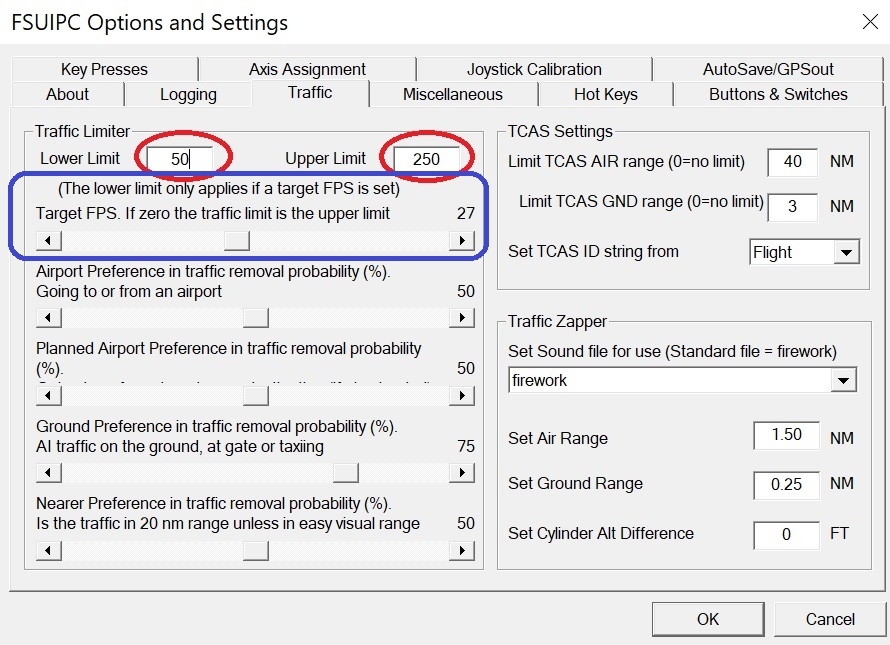Screen dimensions: 890x645
Task: Click the FT unit label
Action: (839, 534)
